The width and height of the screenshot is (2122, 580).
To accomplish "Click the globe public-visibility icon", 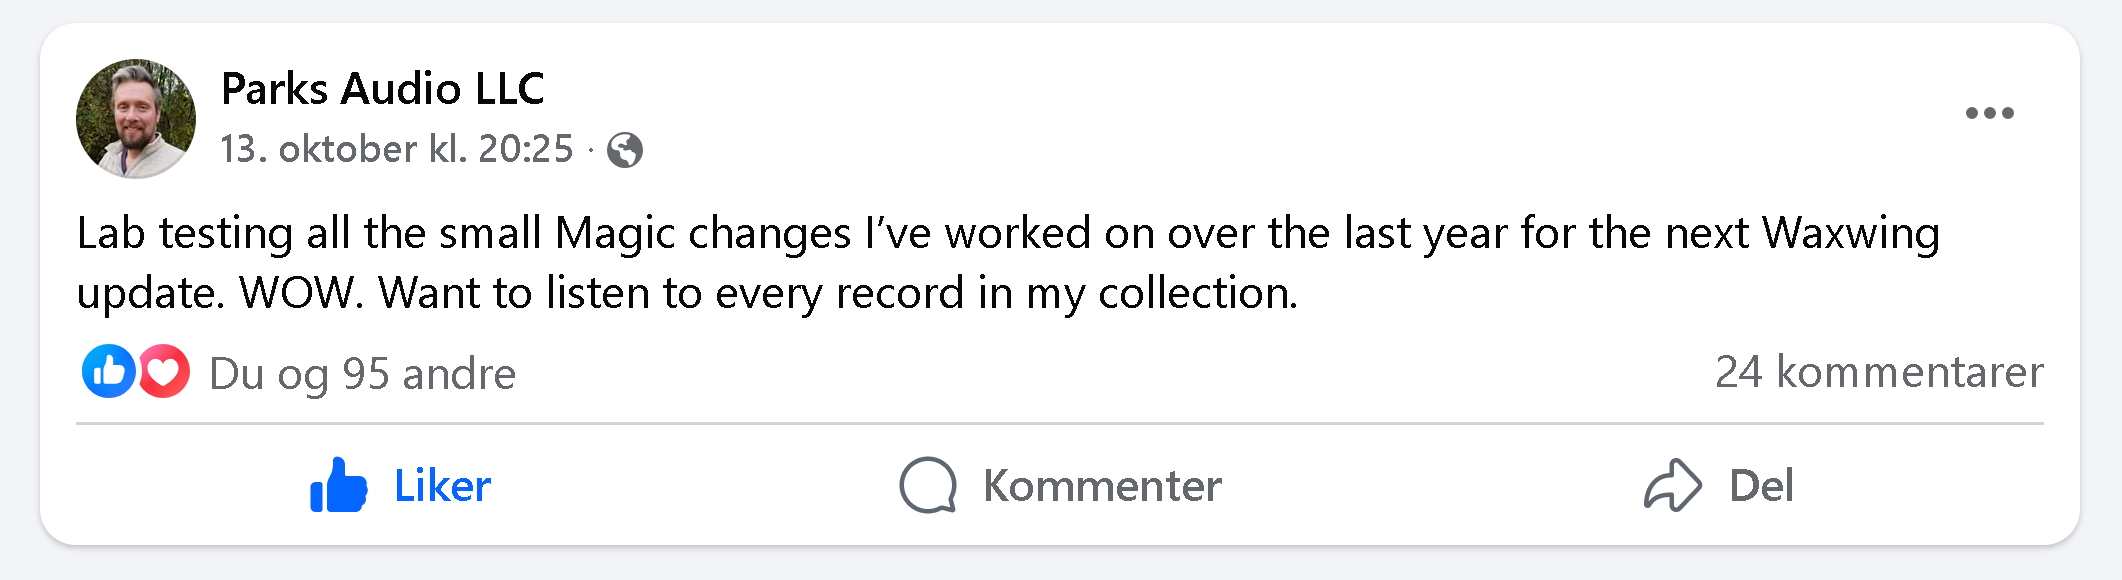I will [625, 150].
